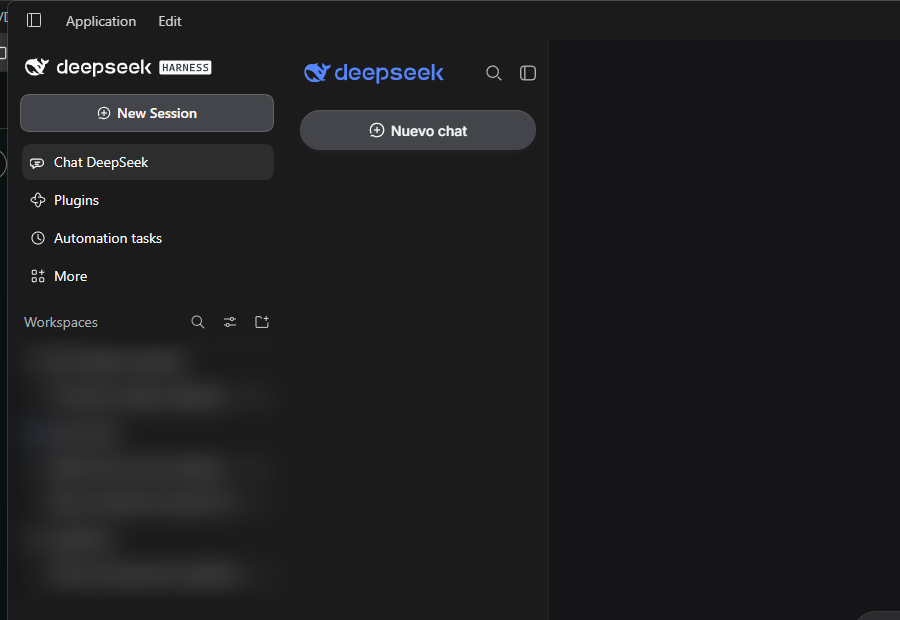Create new workspace folder icon

click(x=262, y=322)
